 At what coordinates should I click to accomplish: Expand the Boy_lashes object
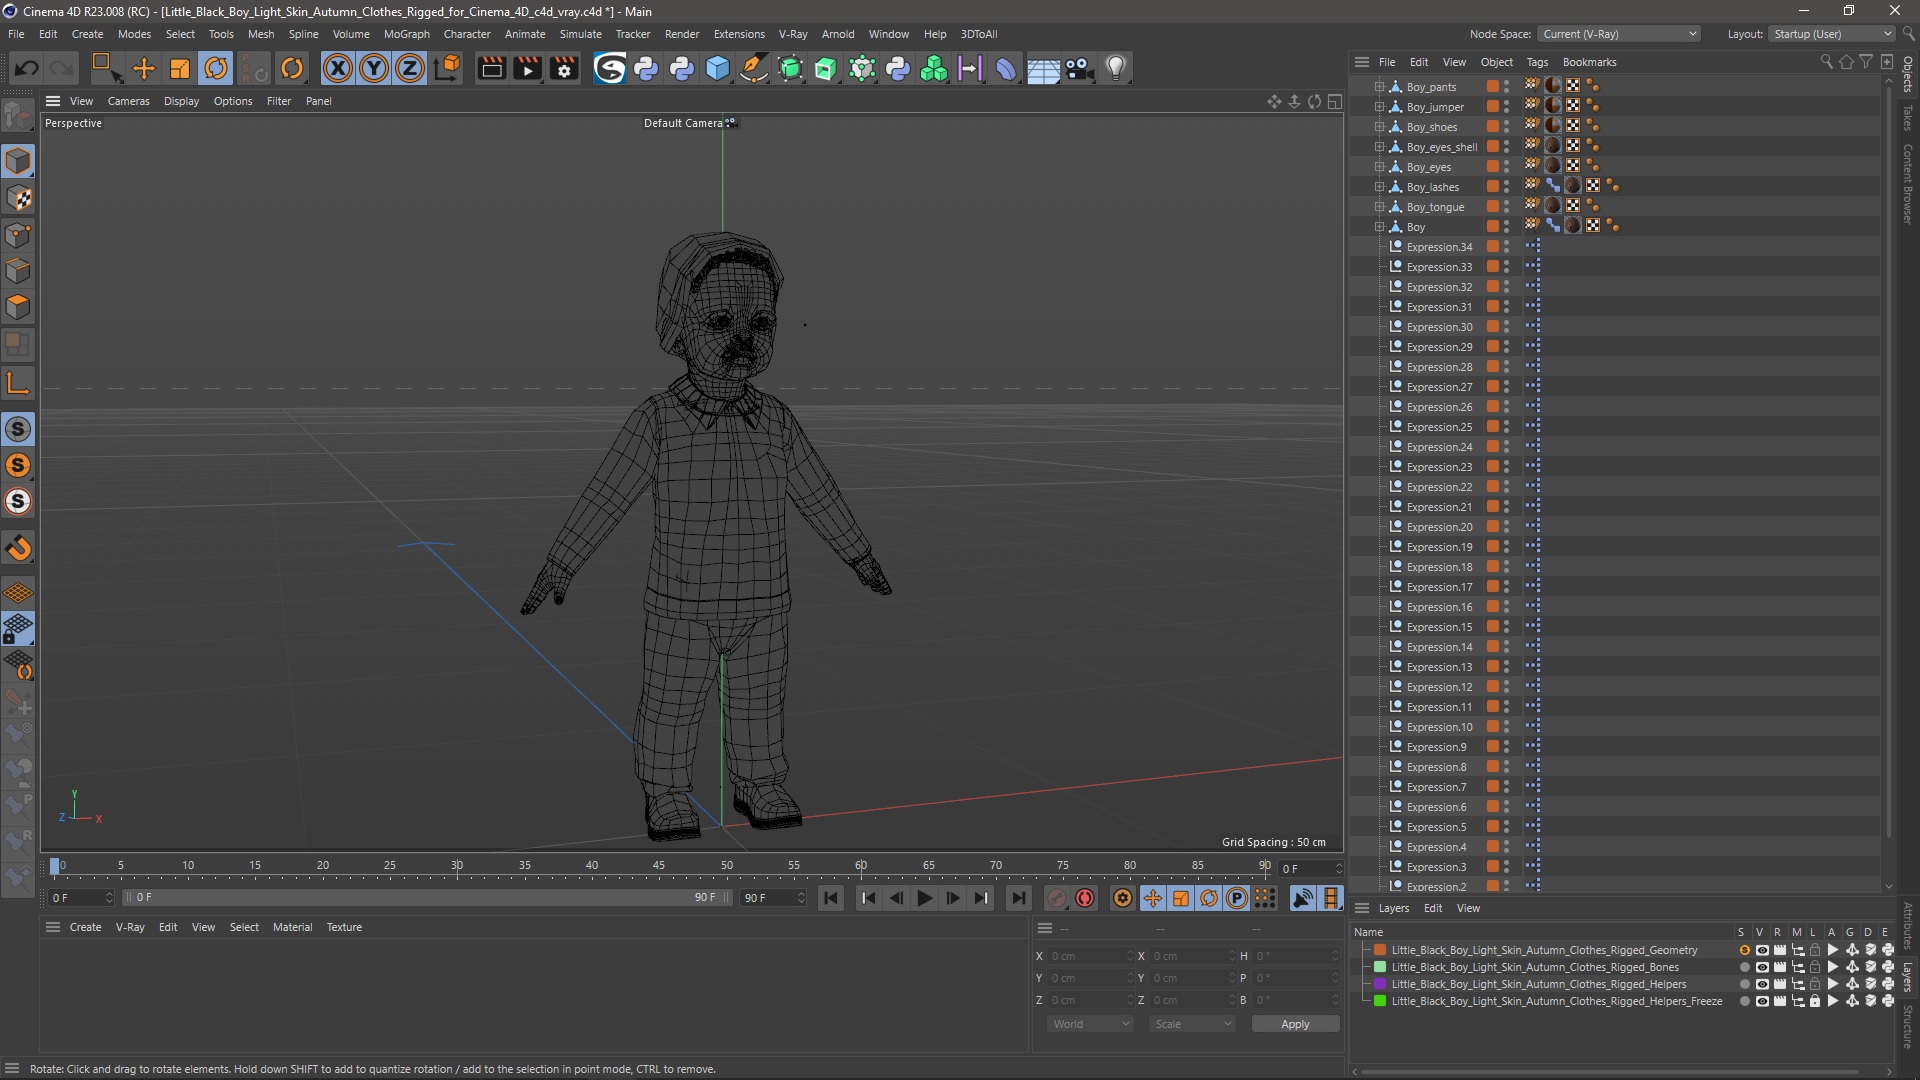(x=1379, y=187)
